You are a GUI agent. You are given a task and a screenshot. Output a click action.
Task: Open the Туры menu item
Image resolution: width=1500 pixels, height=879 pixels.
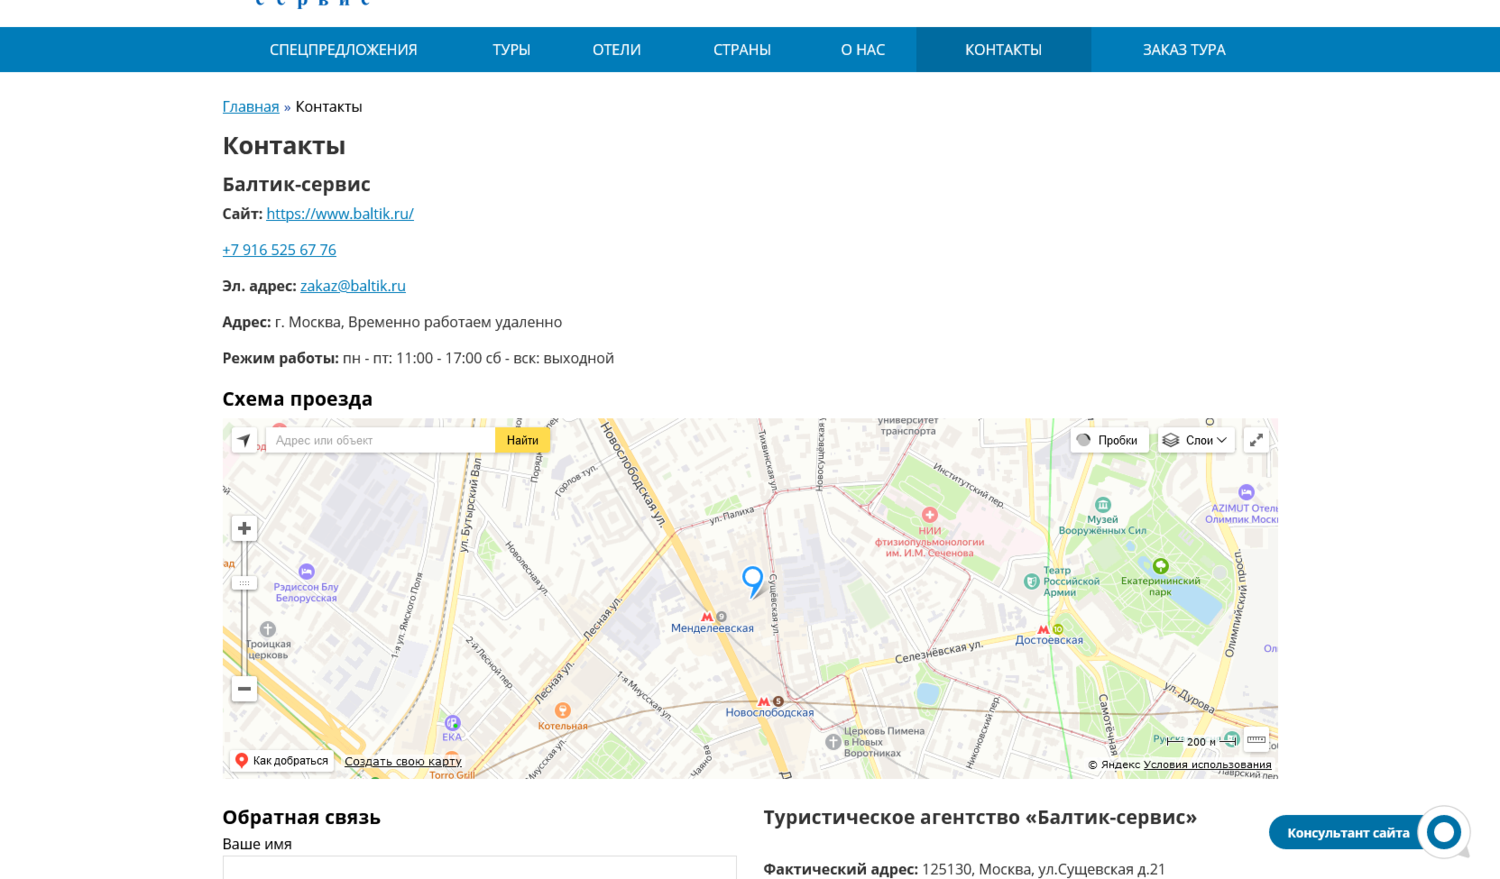(511, 50)
